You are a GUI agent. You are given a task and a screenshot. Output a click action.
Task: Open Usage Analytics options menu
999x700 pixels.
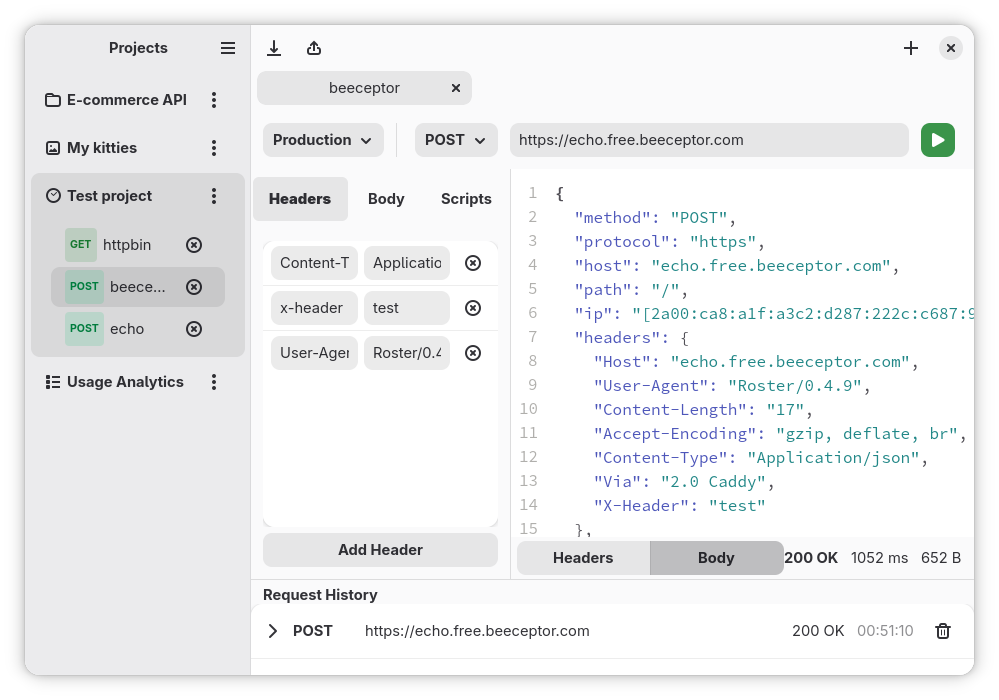[x=214, y=382]
